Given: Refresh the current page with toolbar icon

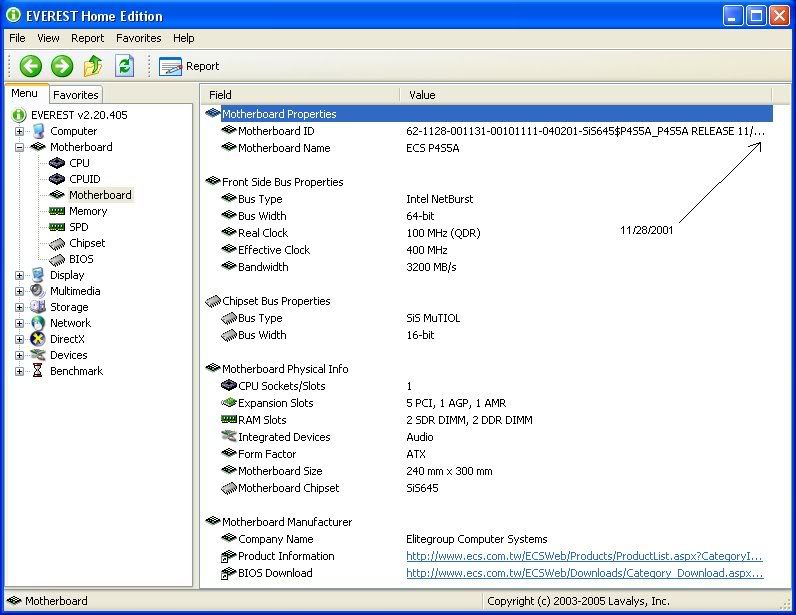Looking at the screenshot, I should click(124, 66).
